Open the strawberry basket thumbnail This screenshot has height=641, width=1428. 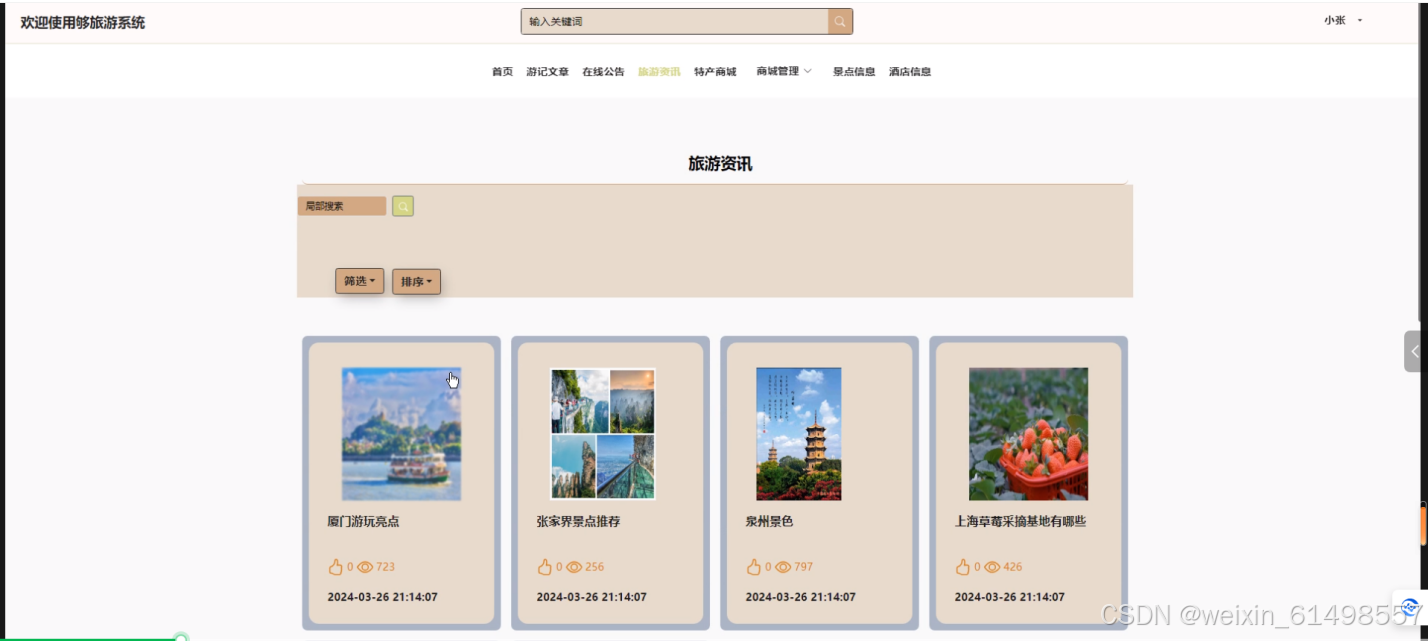click(x=1028, y=434)
